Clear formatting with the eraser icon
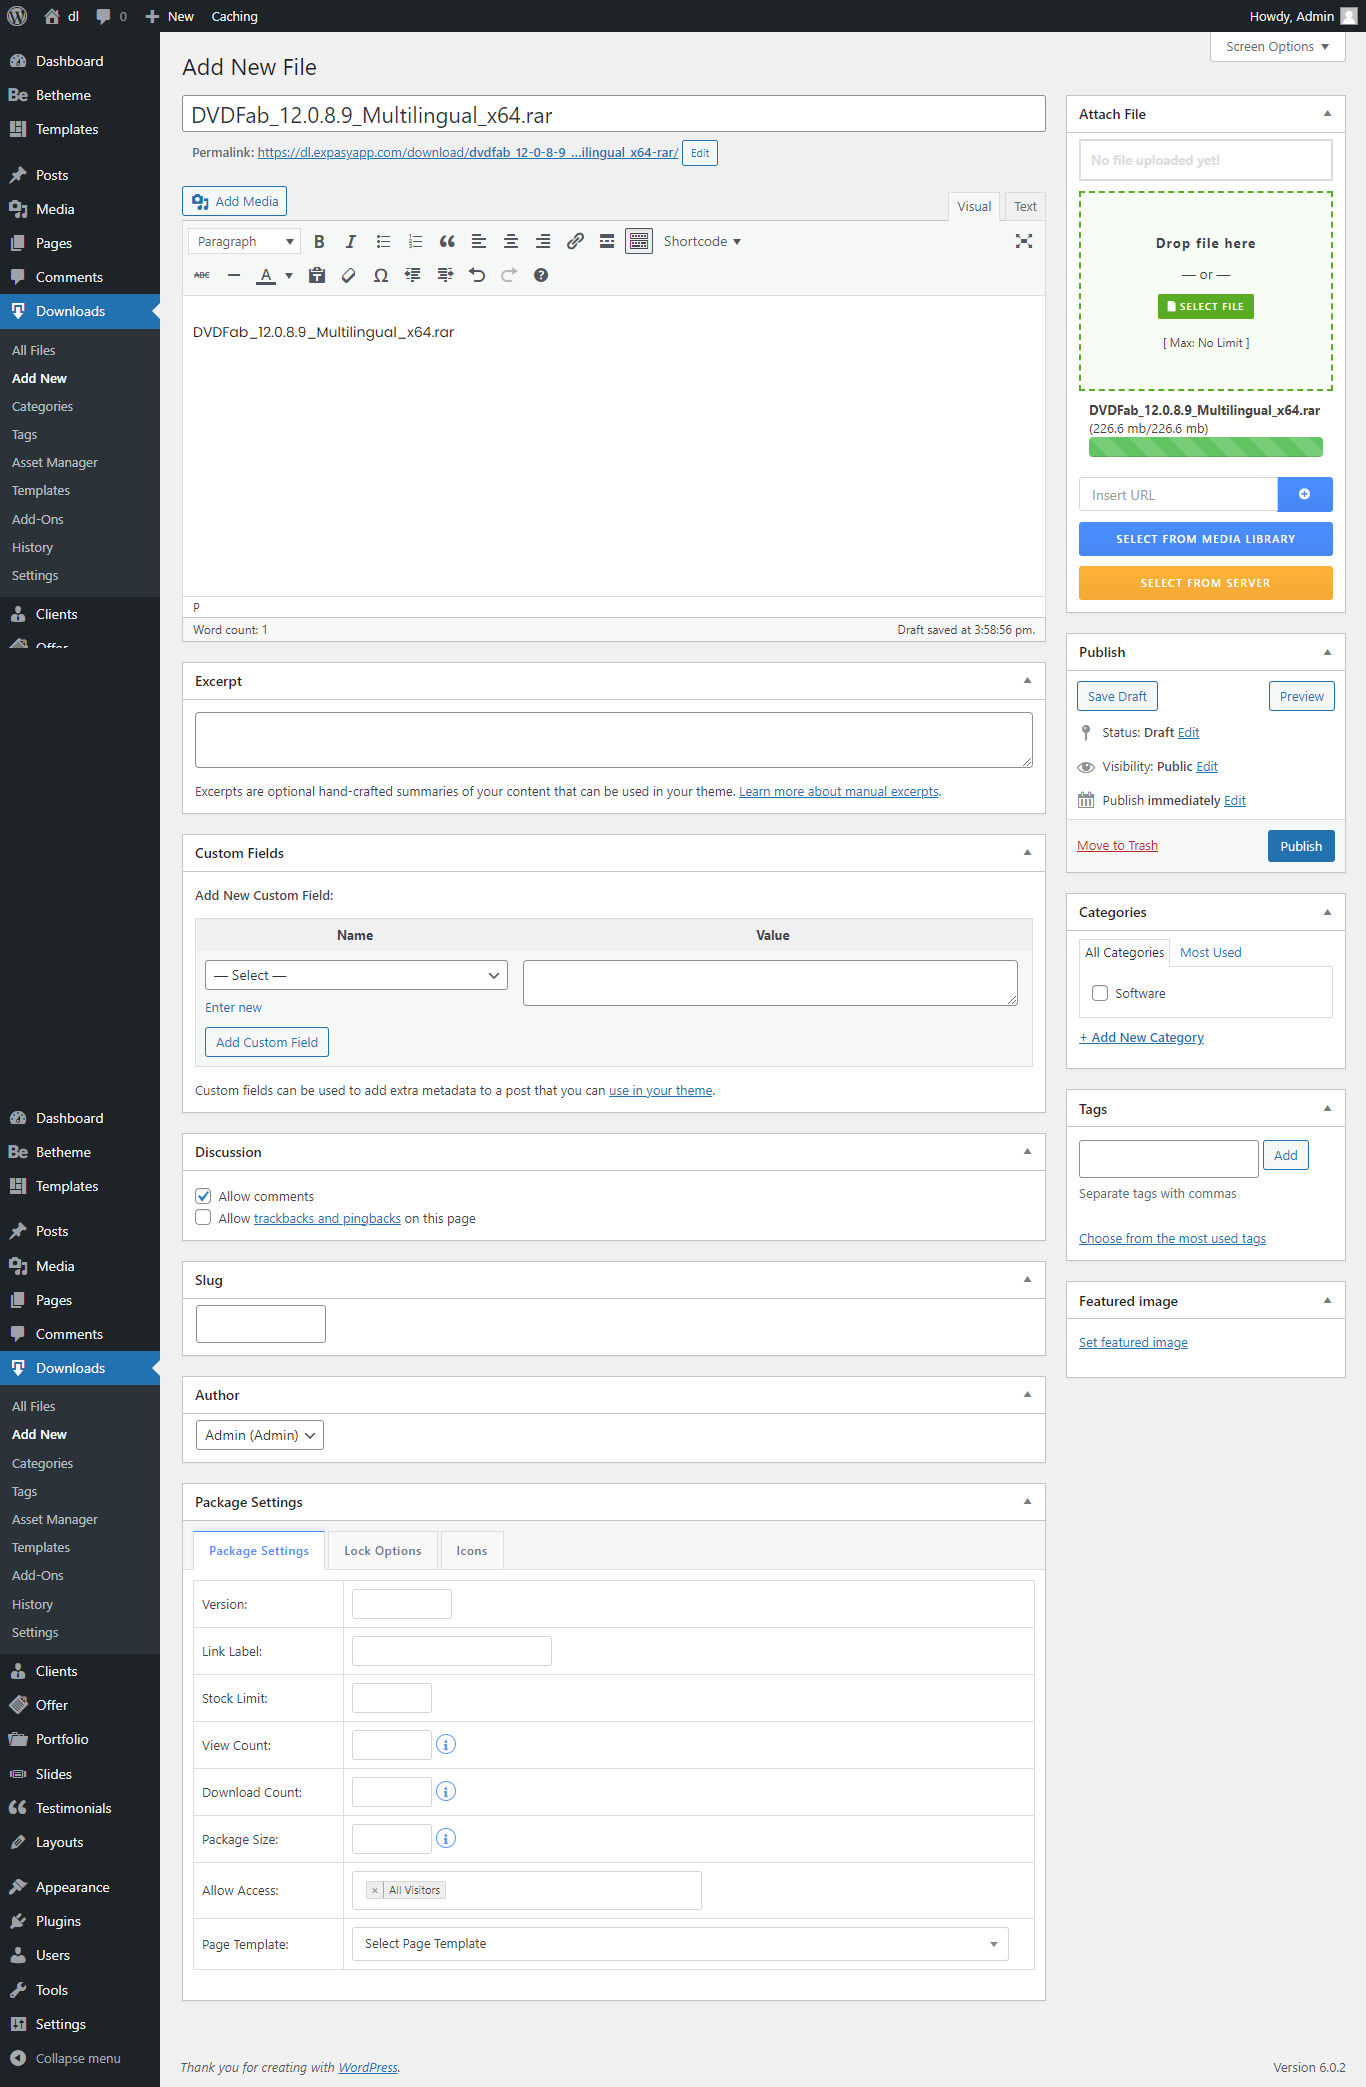1366x2087 pixels. [x=349, y=275]
